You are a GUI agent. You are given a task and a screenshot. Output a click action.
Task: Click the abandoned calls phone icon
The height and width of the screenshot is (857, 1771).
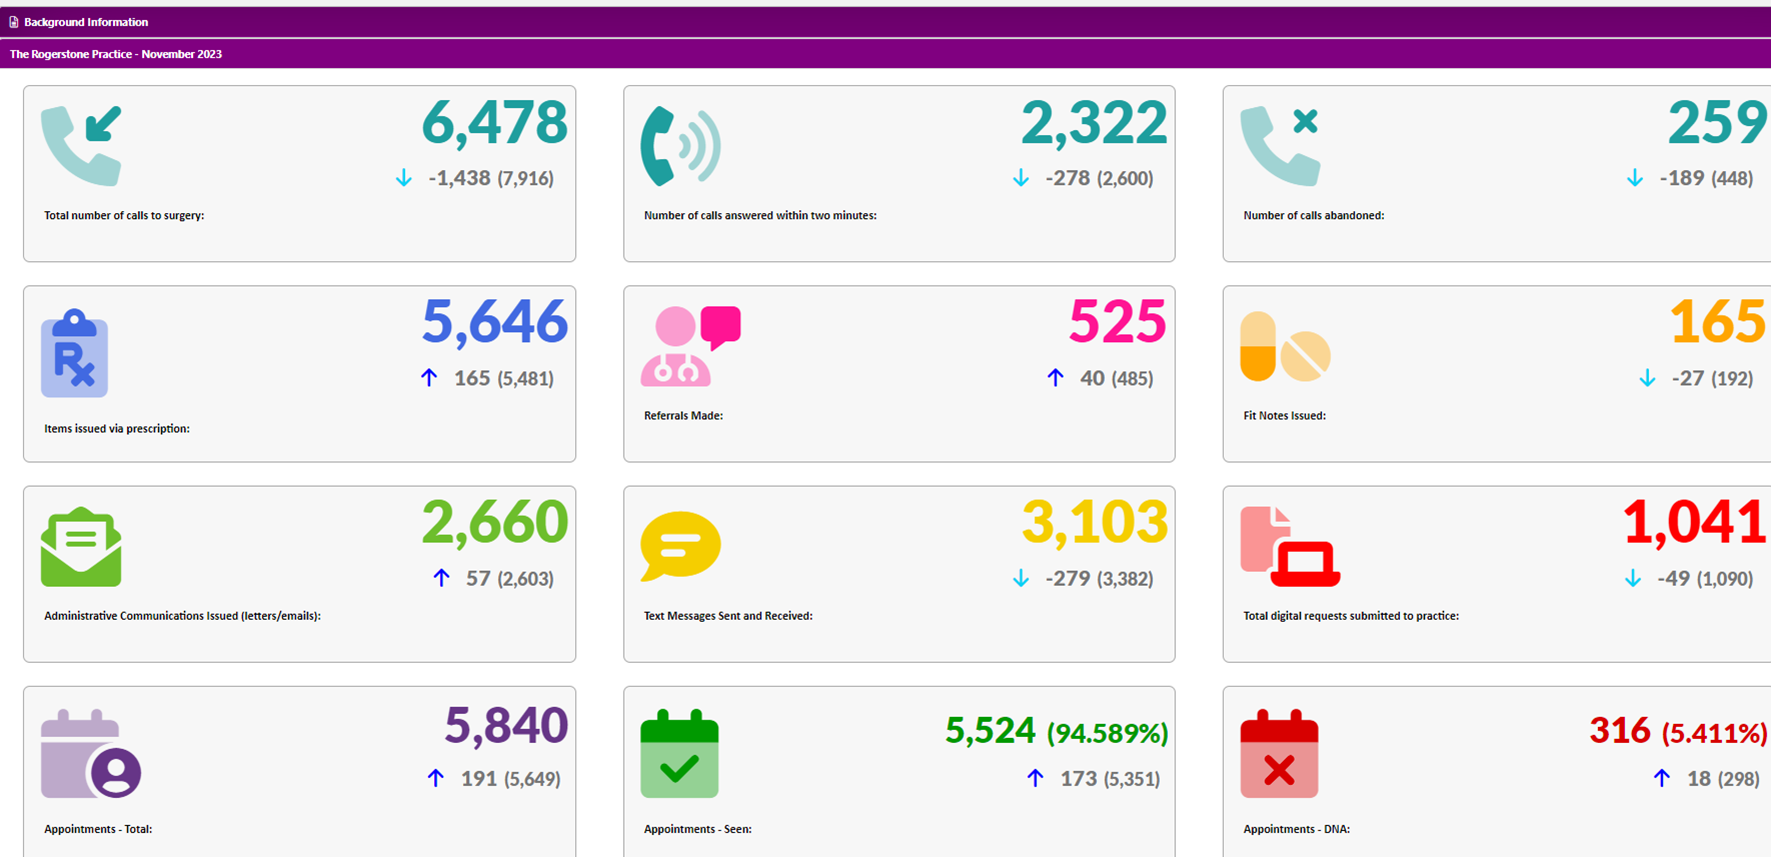[x=1280, y=146]
